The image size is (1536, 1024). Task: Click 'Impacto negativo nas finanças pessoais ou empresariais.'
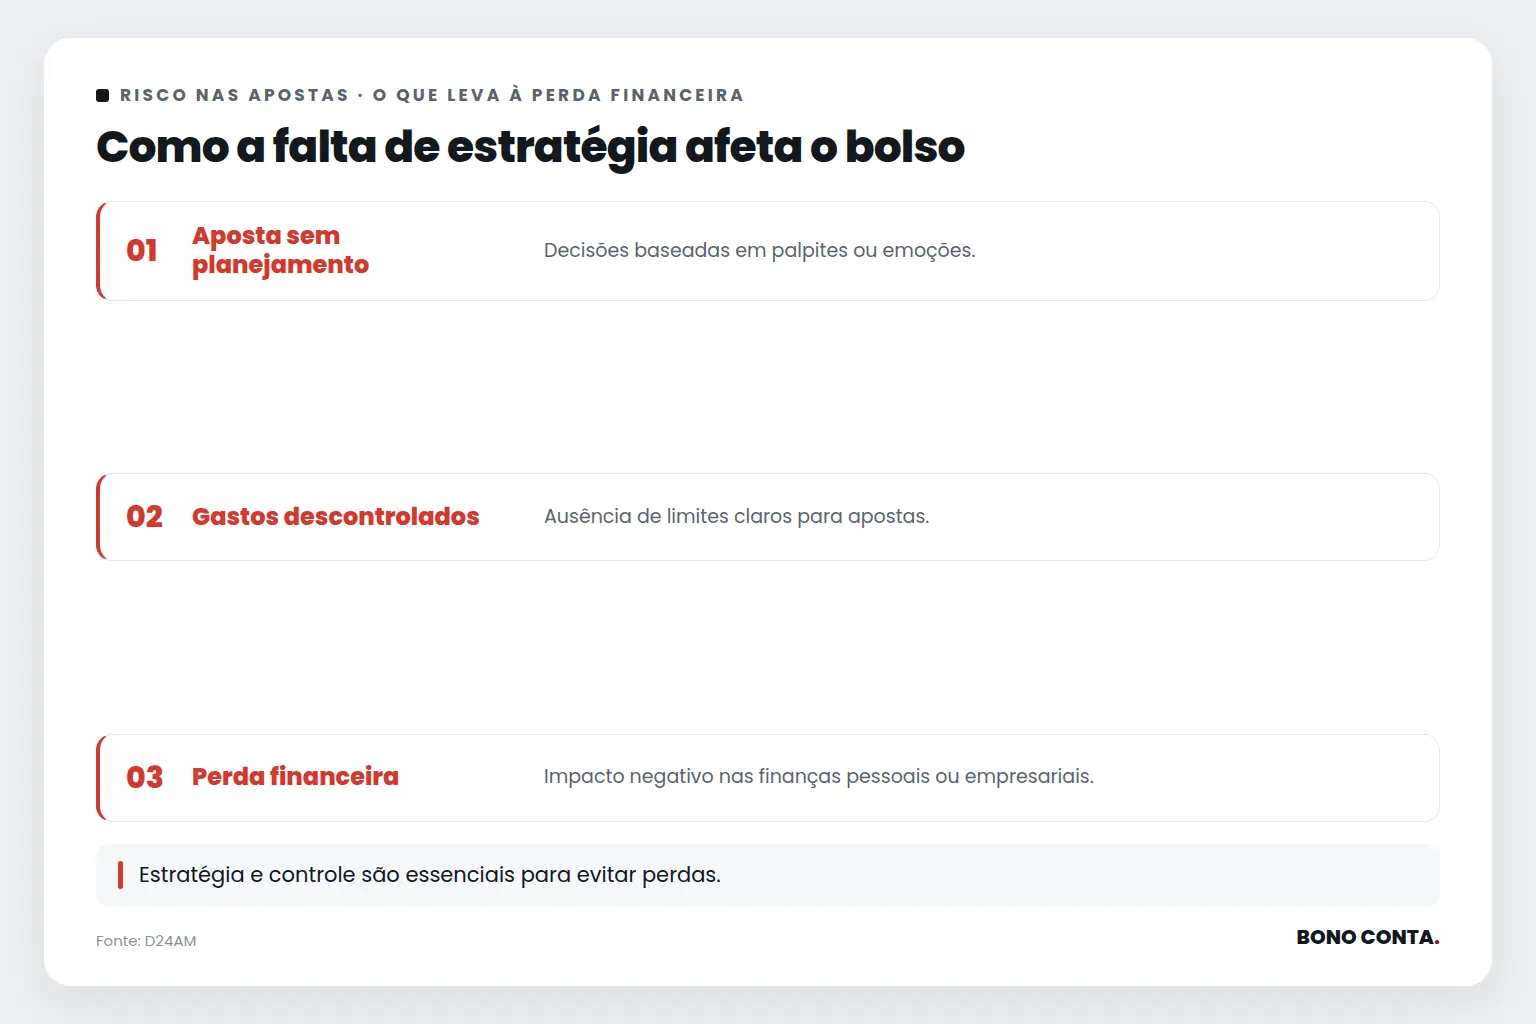[818, 776]
